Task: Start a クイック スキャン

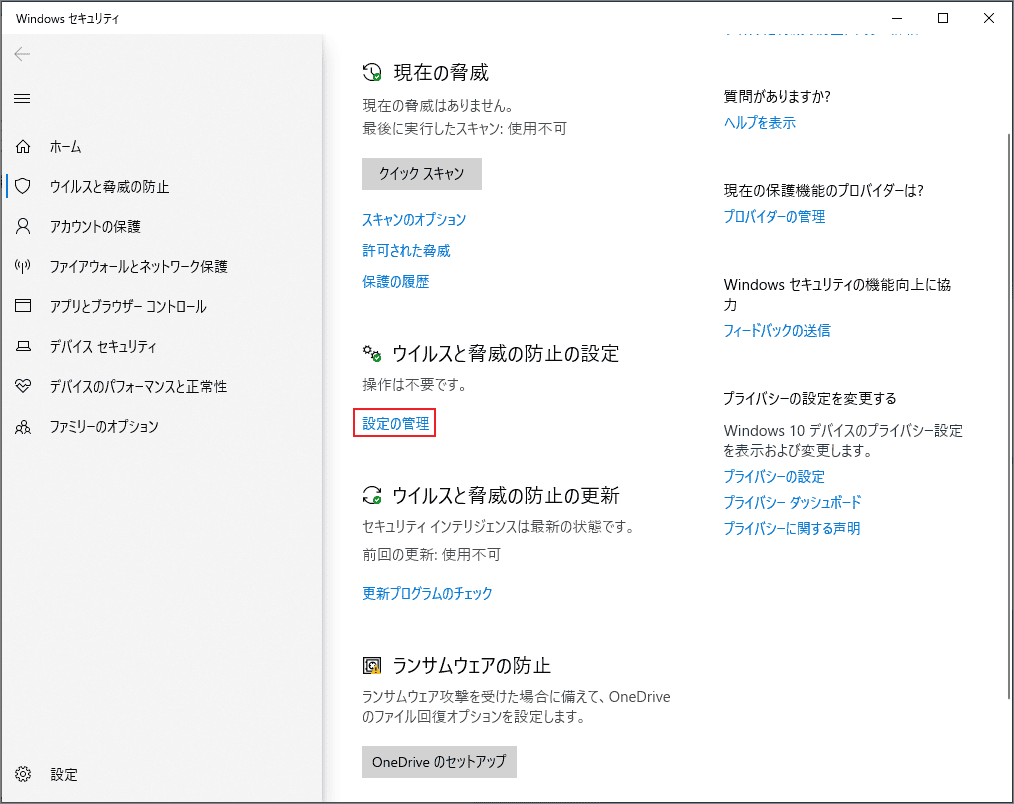Action: coord(422,174)
